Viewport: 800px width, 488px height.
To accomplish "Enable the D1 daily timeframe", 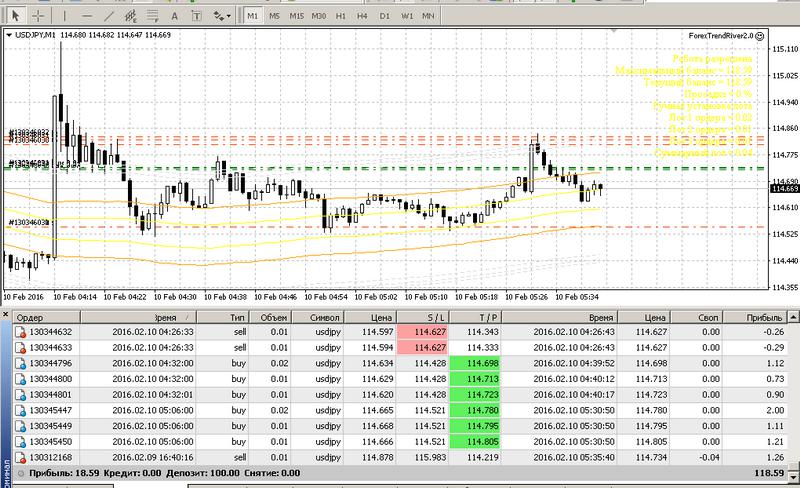I will (385, 16).
